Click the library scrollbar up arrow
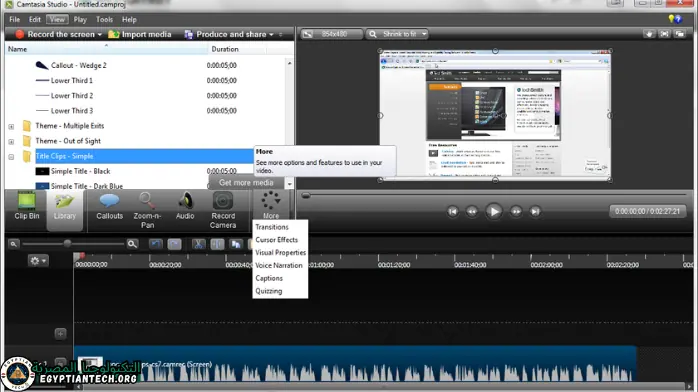 point(289,63)
